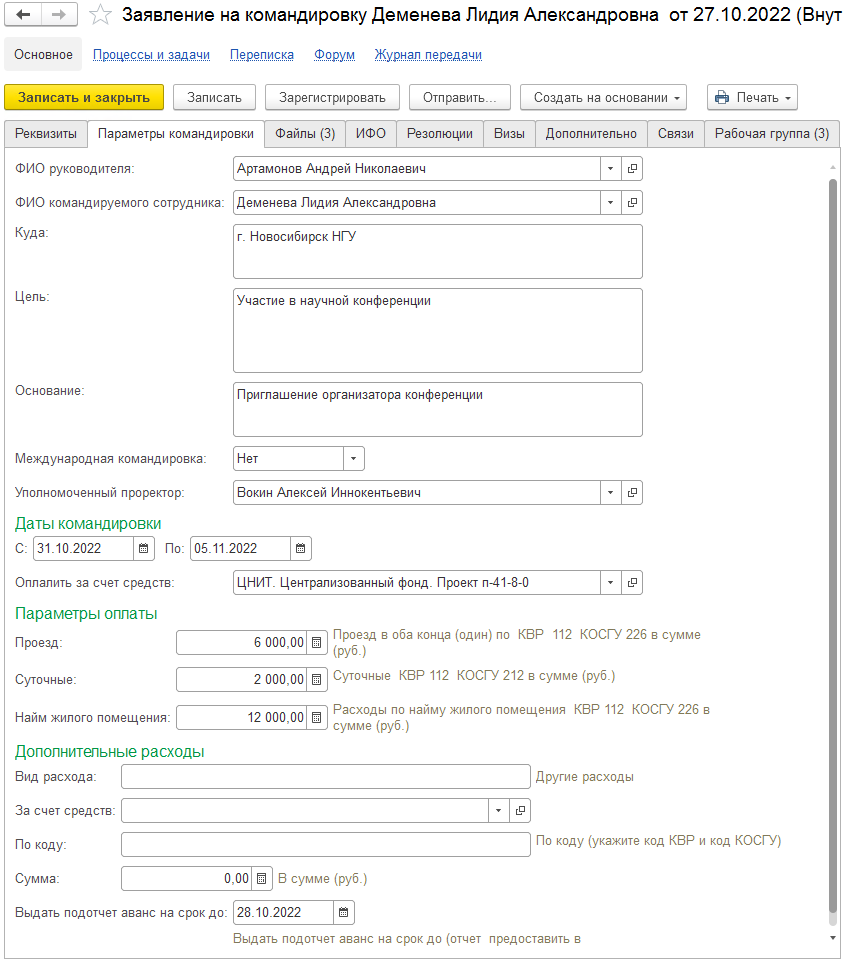The width and height of the screenshot is (843, 963).
Task: Open За счет средств record icon
Action: [520, 811]
